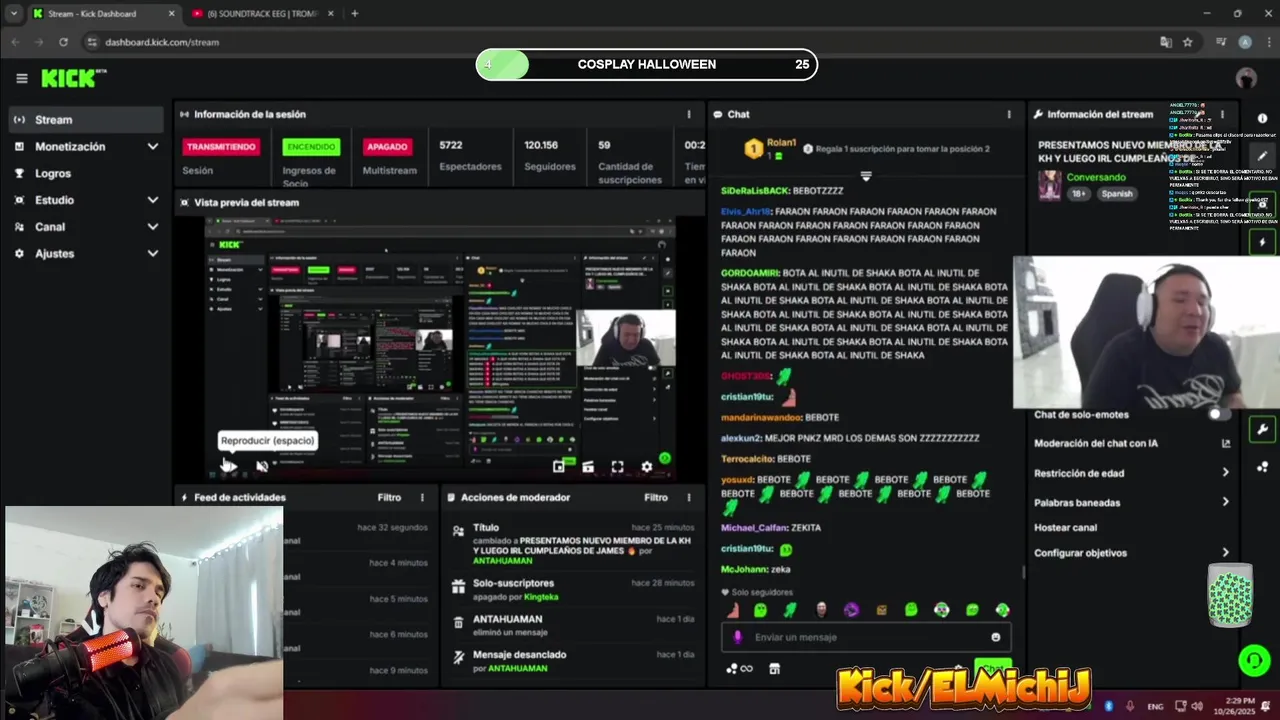The width and height of the screenshot is (1280, 720).
Task: Click the ENCENDIDO partner income badge
Action: point(311,146)
